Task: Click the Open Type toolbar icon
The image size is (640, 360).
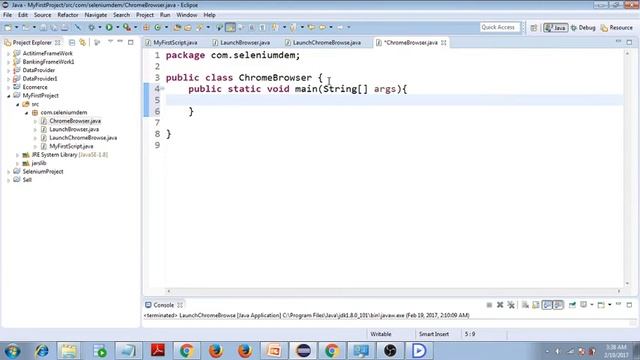Action: [x=177, y=27]
